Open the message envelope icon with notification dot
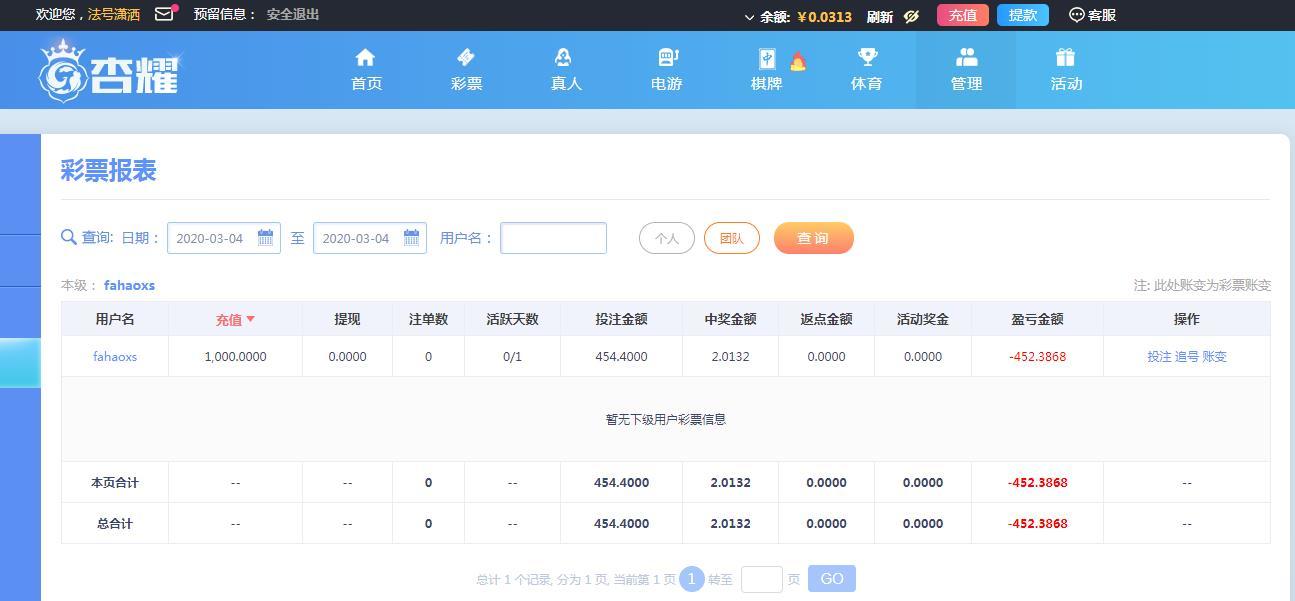The width and height of the screenshot is (1295, 601). pos(165,14)
